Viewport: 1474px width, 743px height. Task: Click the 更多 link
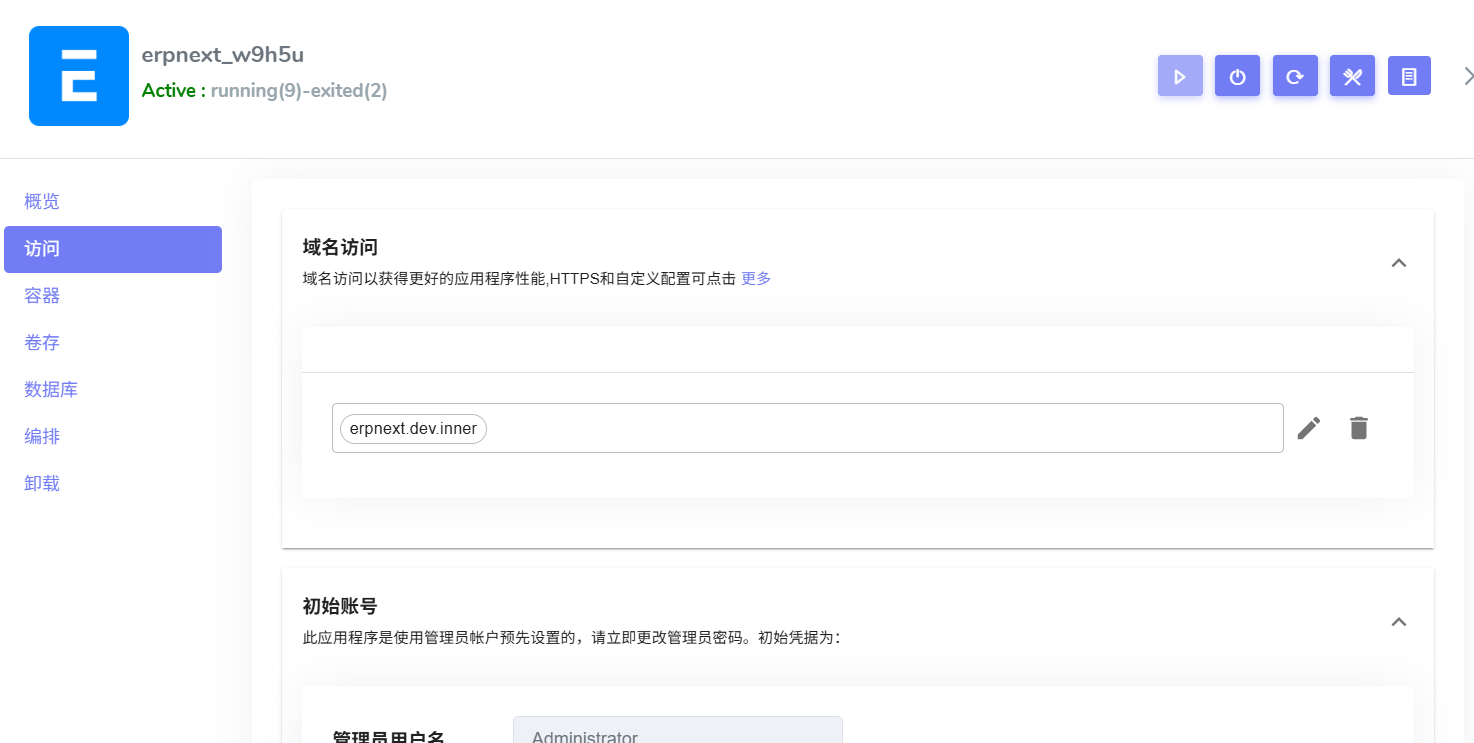tap(755, 278)
